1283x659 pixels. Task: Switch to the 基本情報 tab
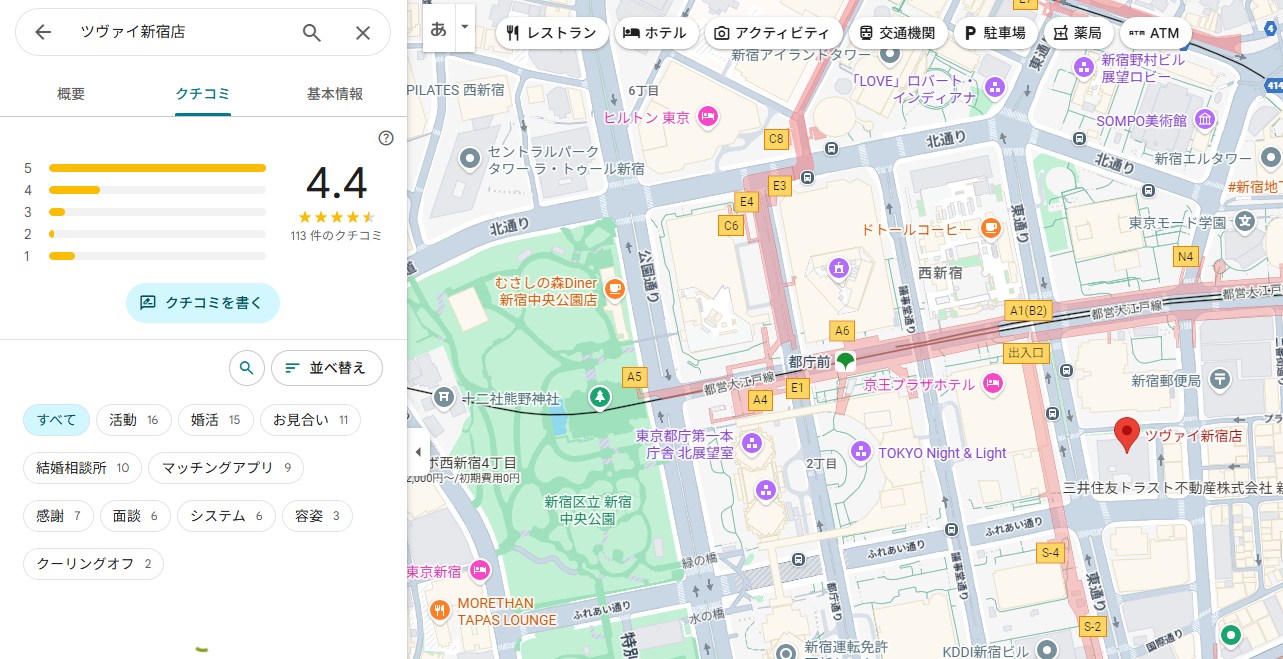click(334, 94)
